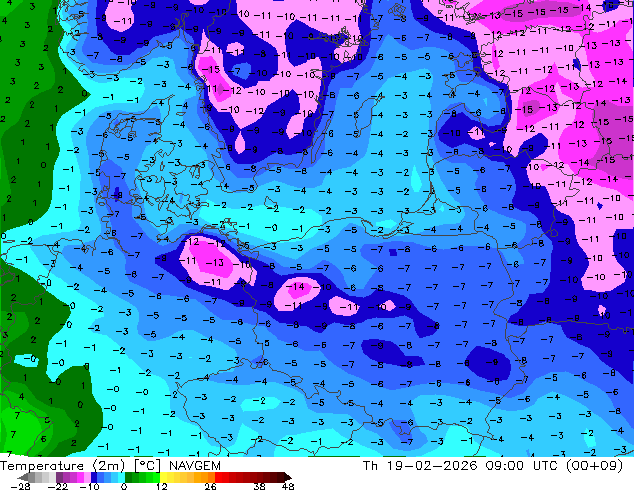Click the '-22' legend scale label

(x=58, y=486)
